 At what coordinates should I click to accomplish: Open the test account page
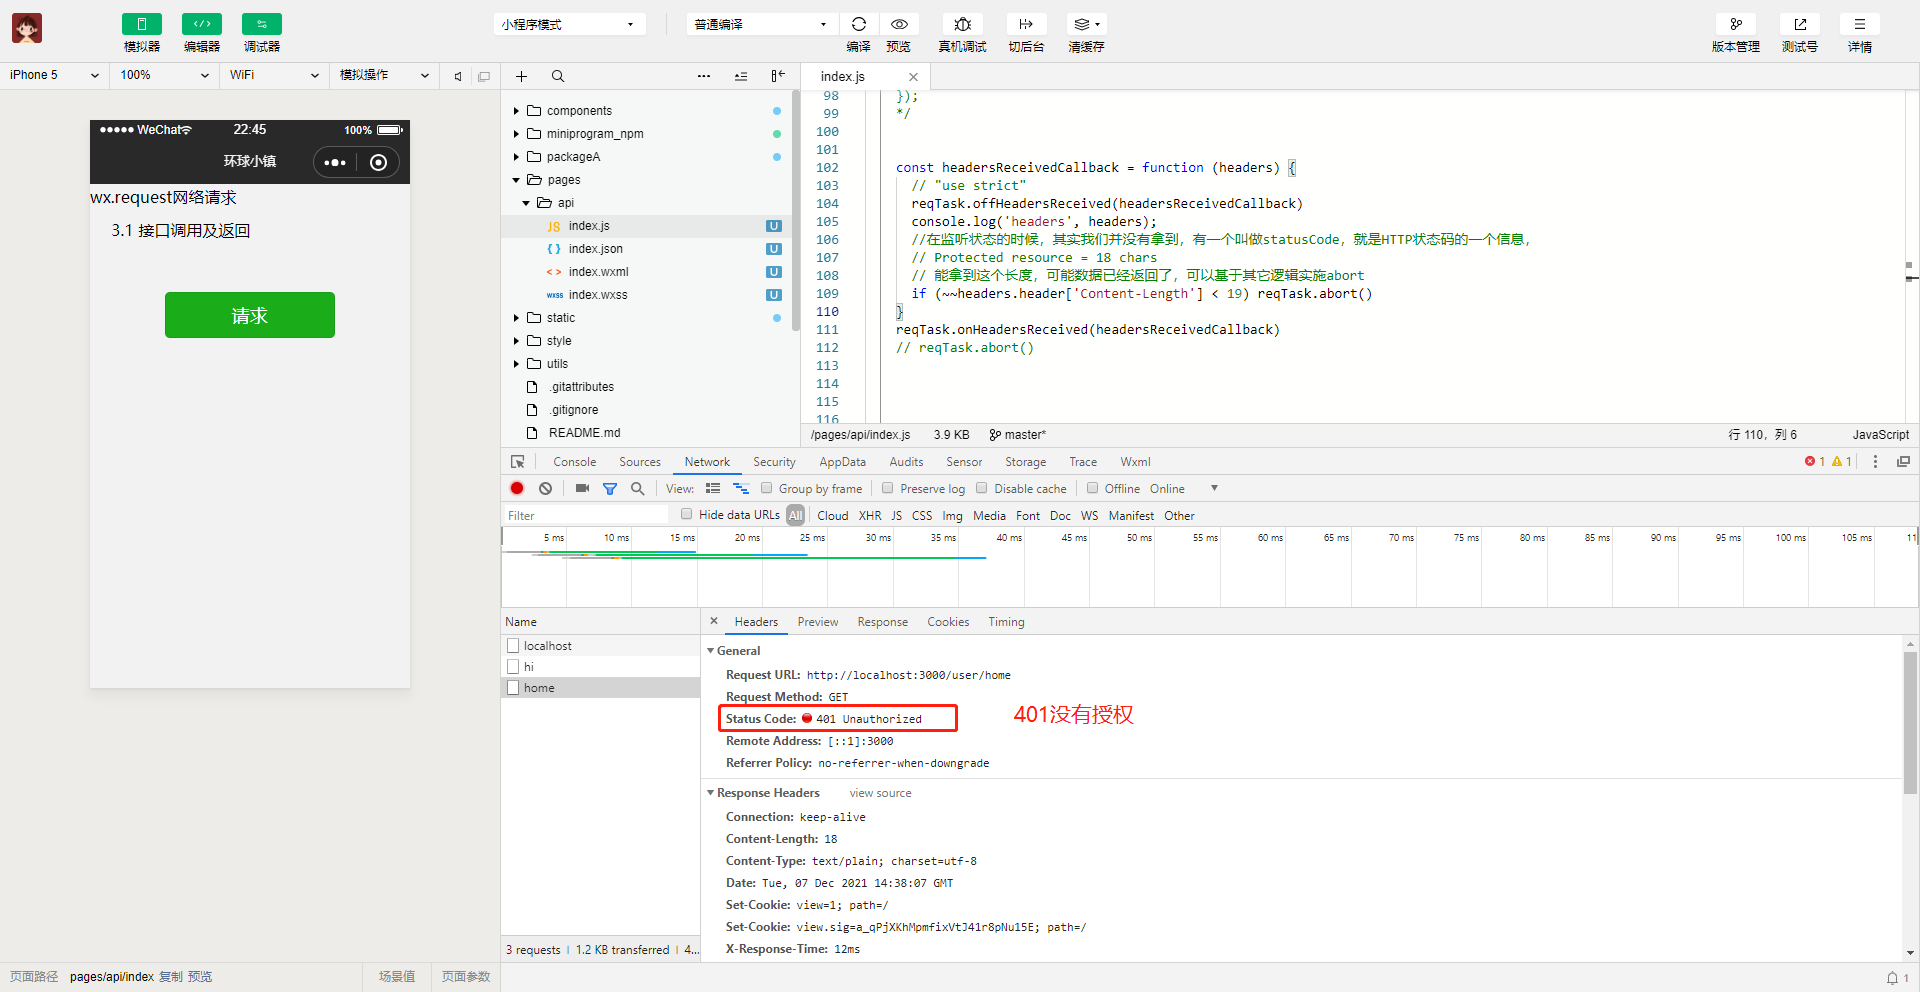coord(1800,24)
